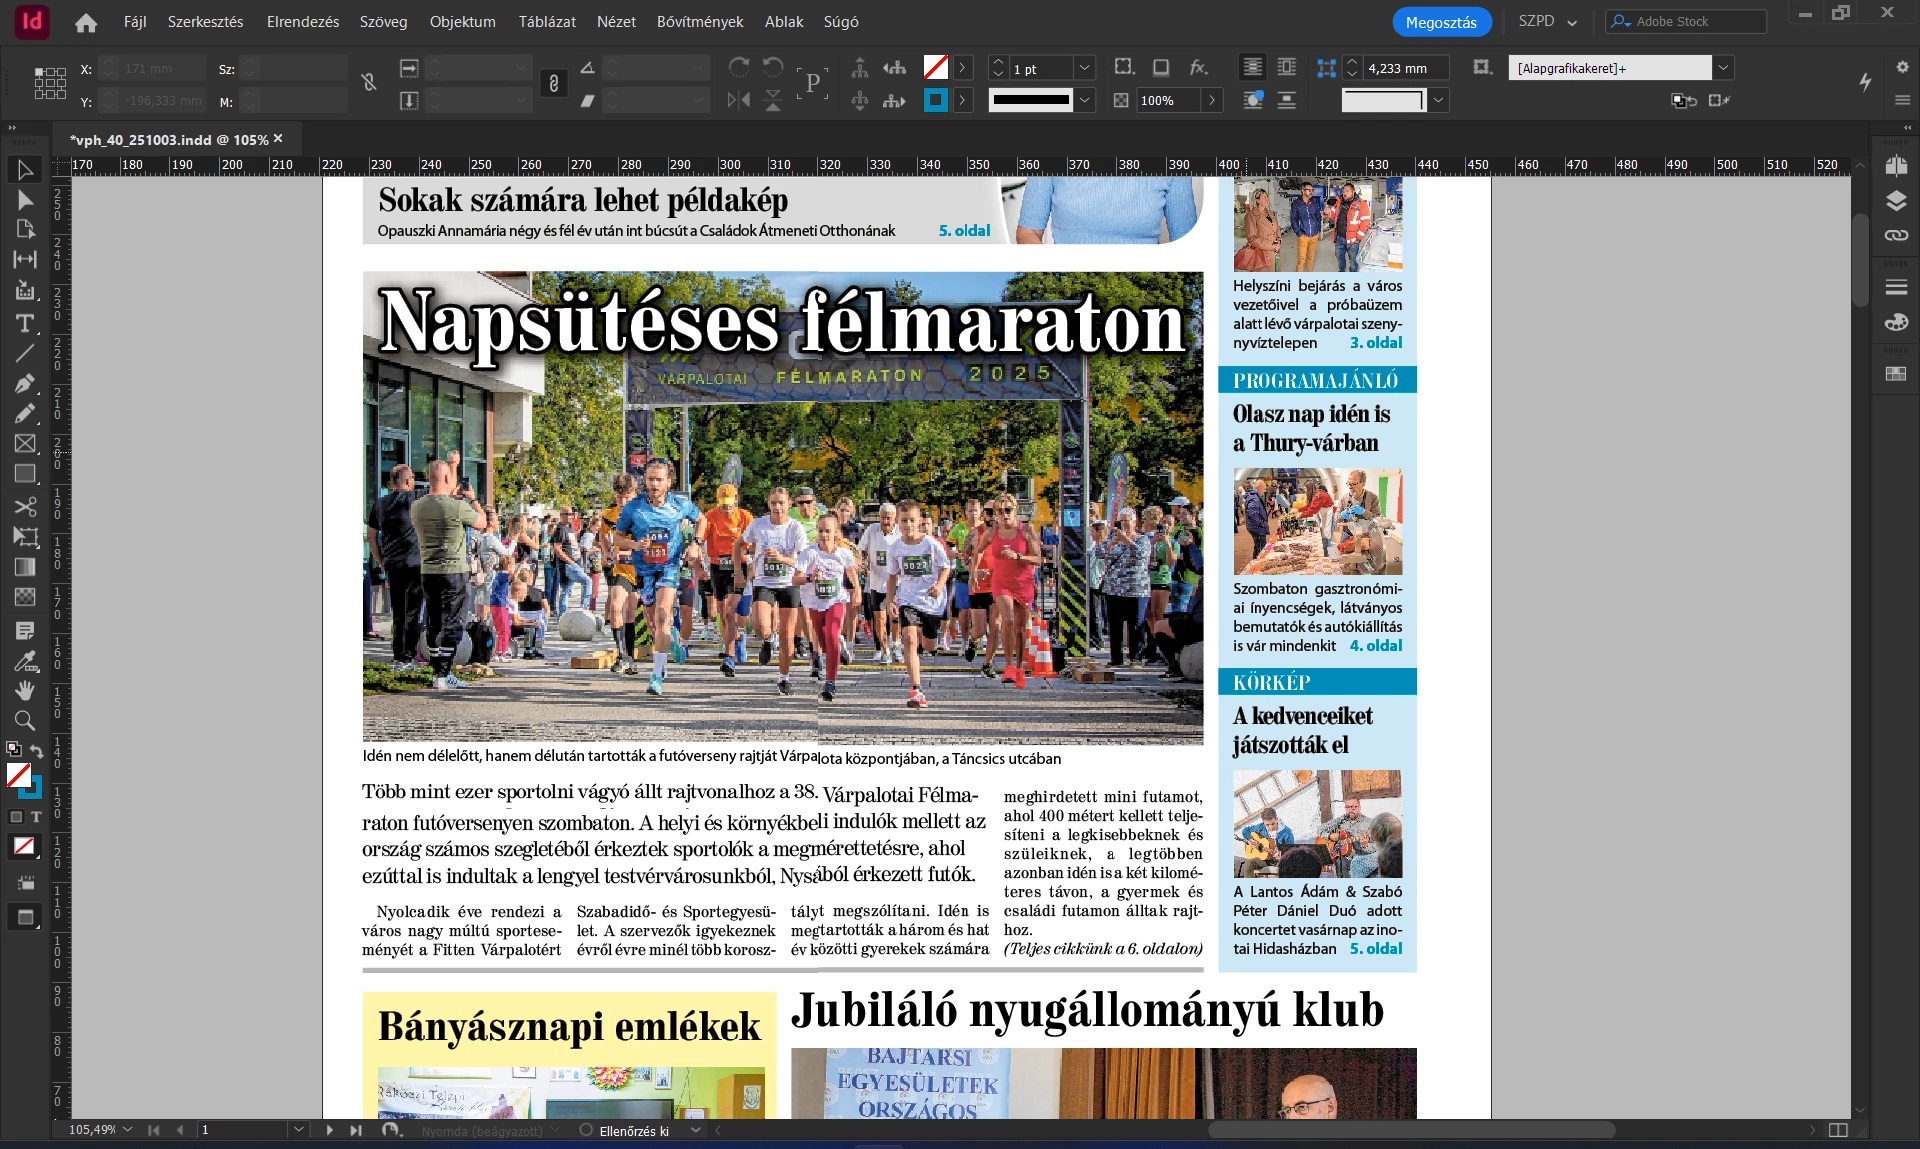1920x1149 pixels.
Task: Go to the next page arrow
Action: click(329, 1130)
